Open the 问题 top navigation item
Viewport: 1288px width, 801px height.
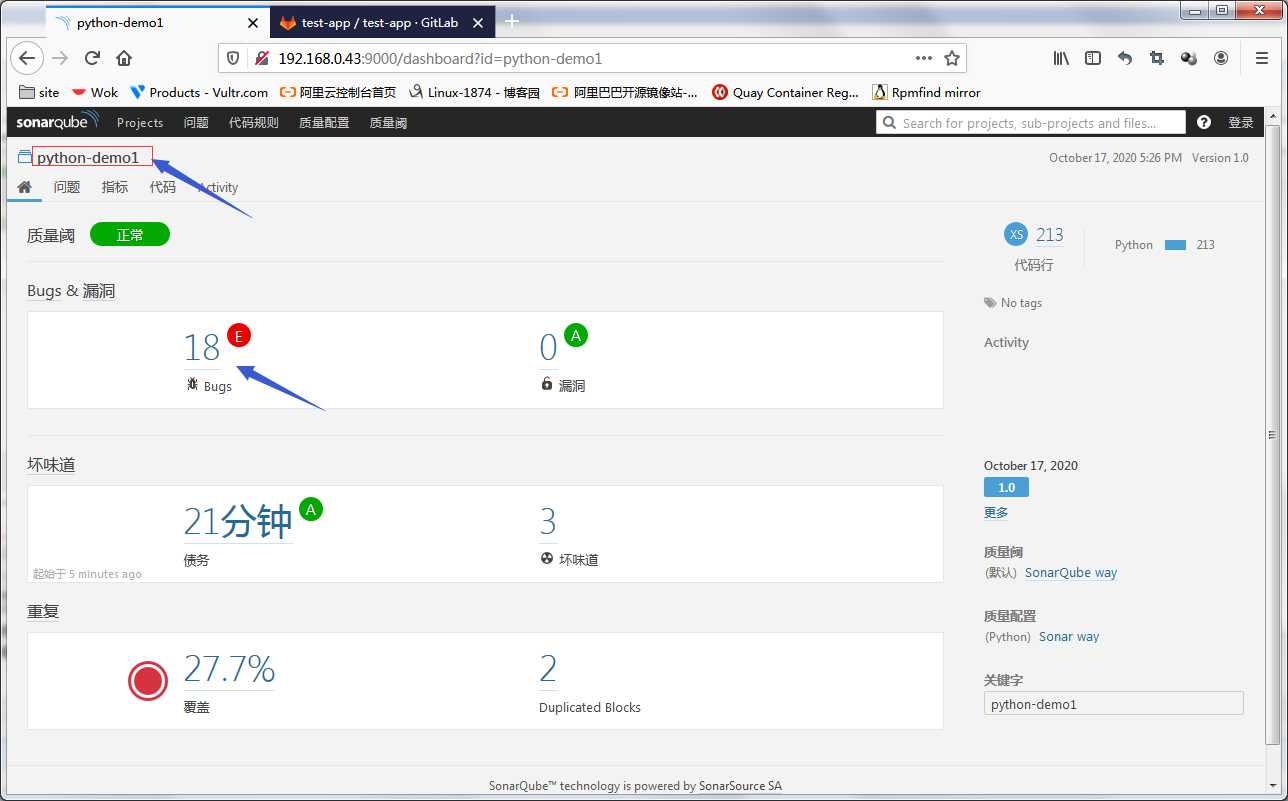[196, 122]
